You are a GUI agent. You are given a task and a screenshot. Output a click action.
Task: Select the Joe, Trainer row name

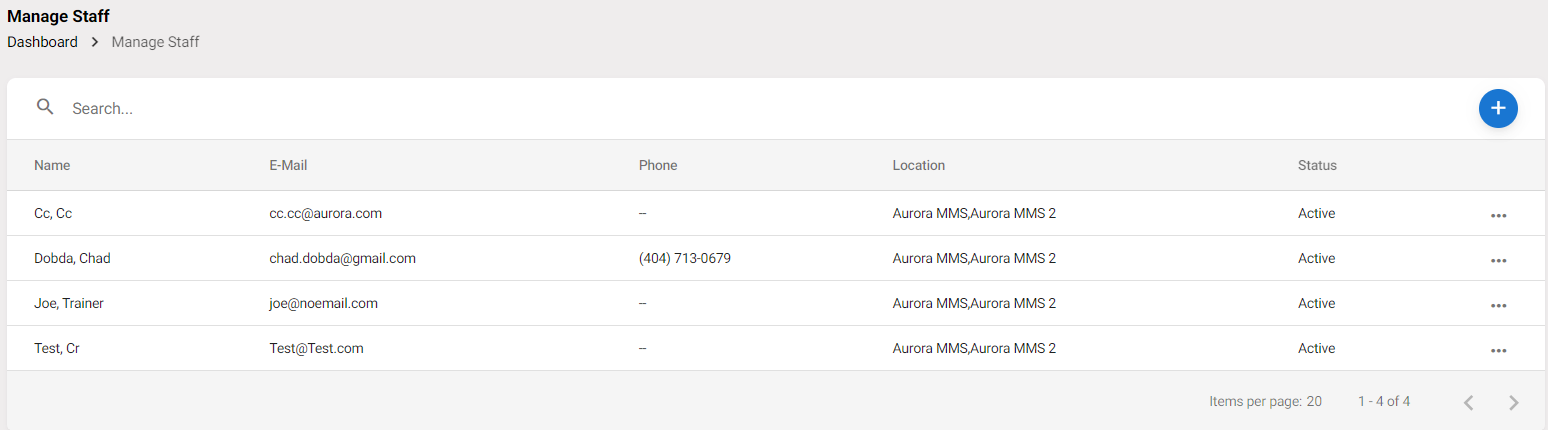point(69,303)
